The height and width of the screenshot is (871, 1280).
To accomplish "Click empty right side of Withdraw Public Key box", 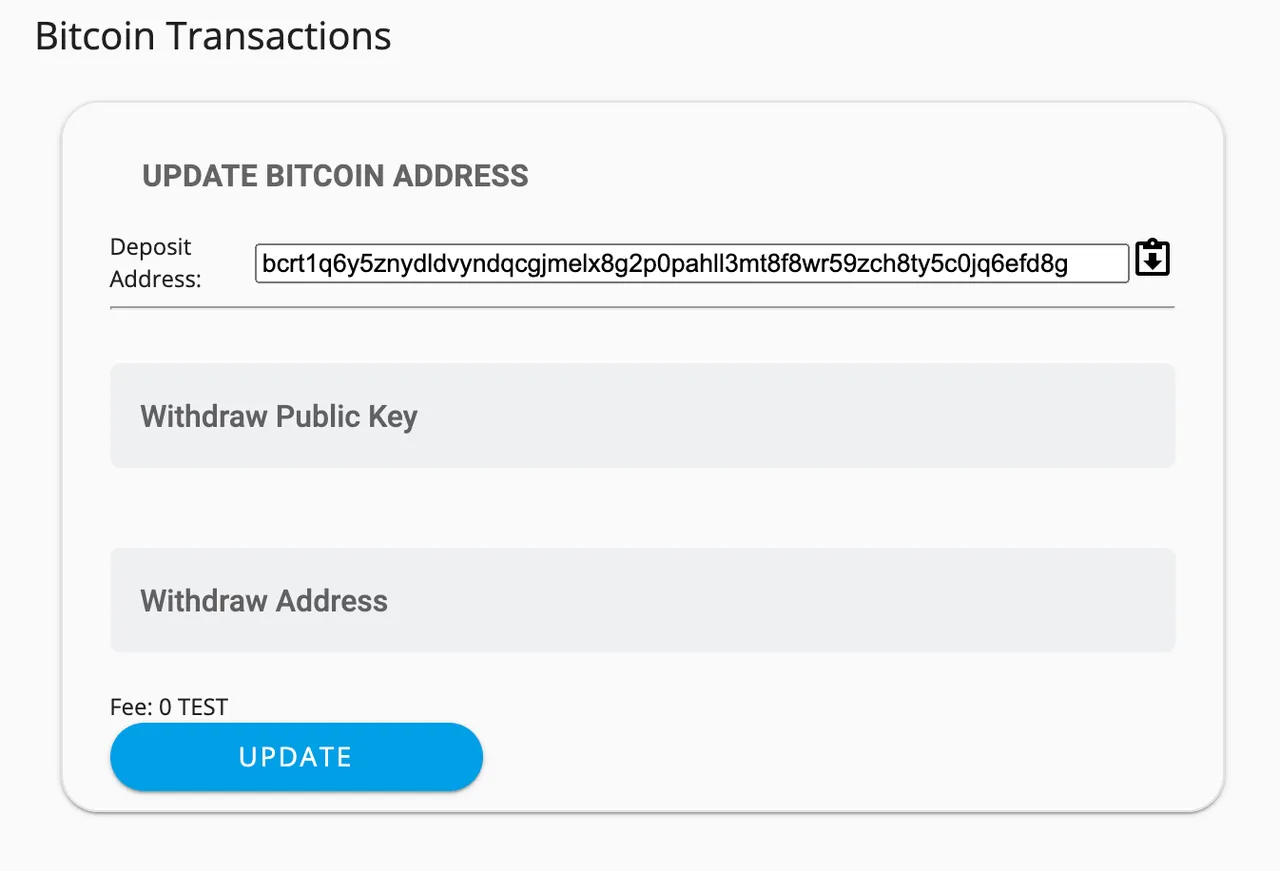I will click(x=900, y=415).
